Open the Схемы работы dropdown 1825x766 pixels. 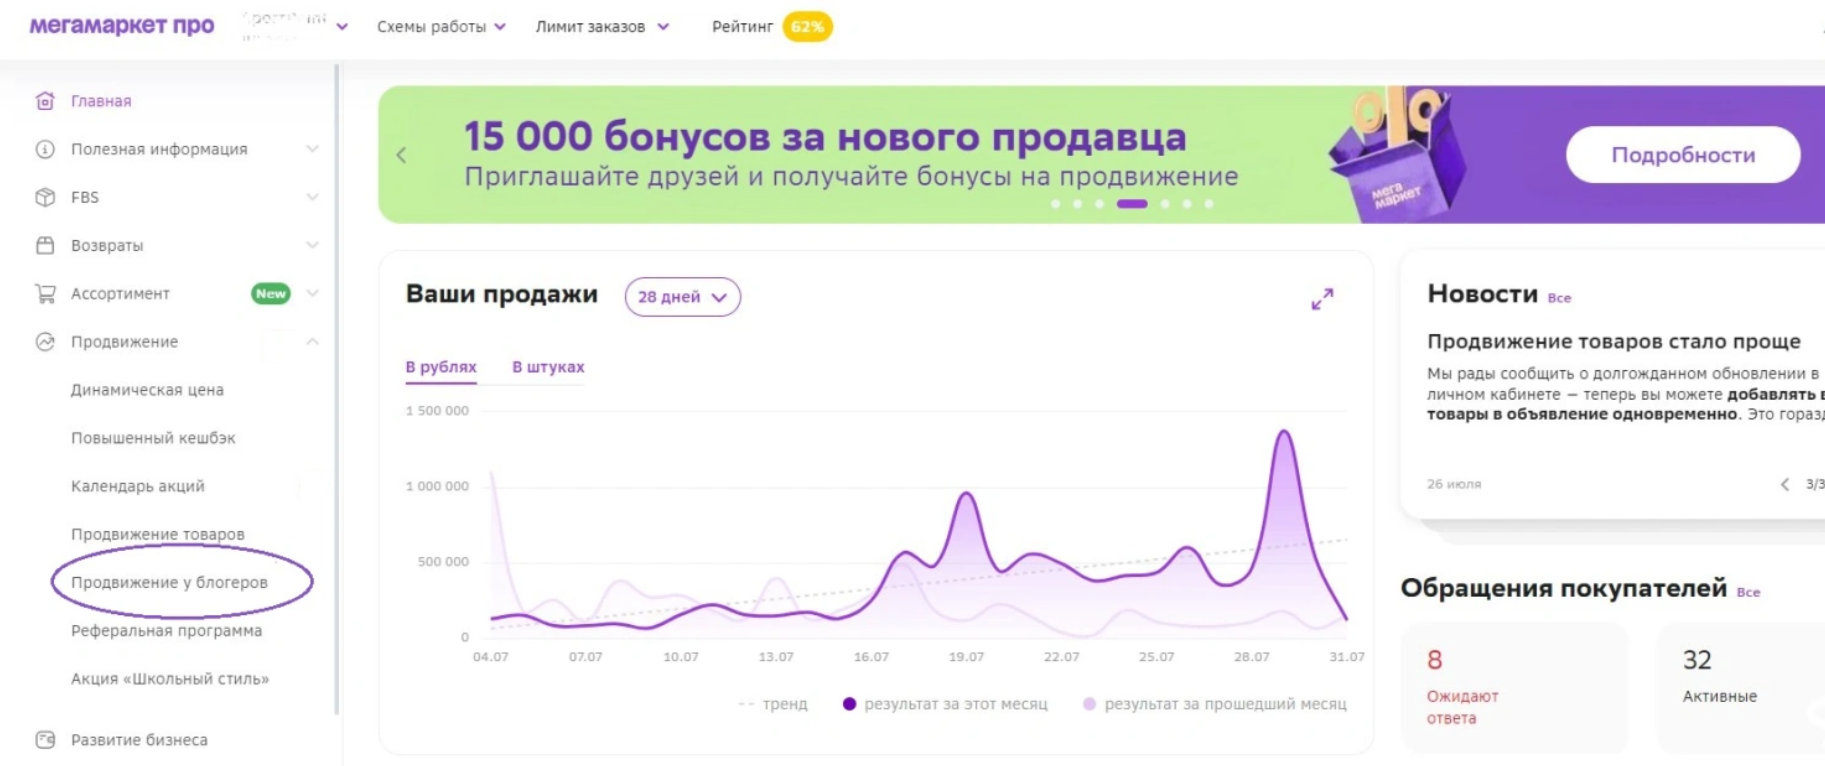(x=441, y=27)
